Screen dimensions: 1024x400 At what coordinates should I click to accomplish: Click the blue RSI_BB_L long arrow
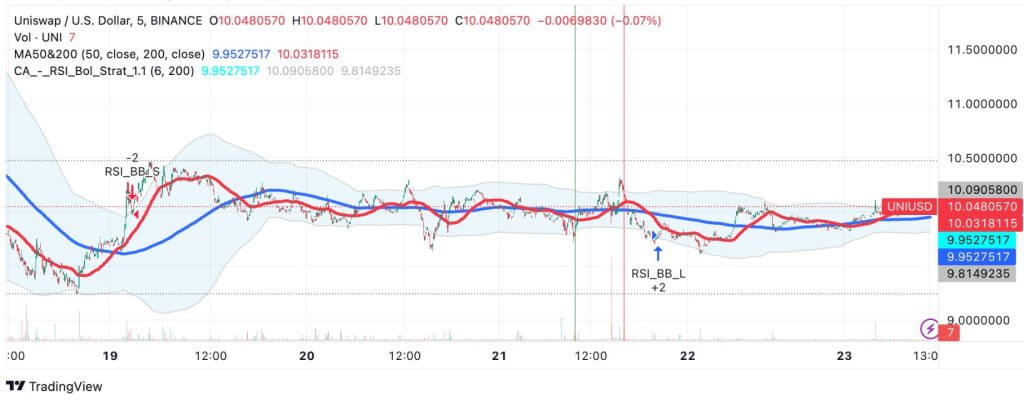[x=657, y=253]
